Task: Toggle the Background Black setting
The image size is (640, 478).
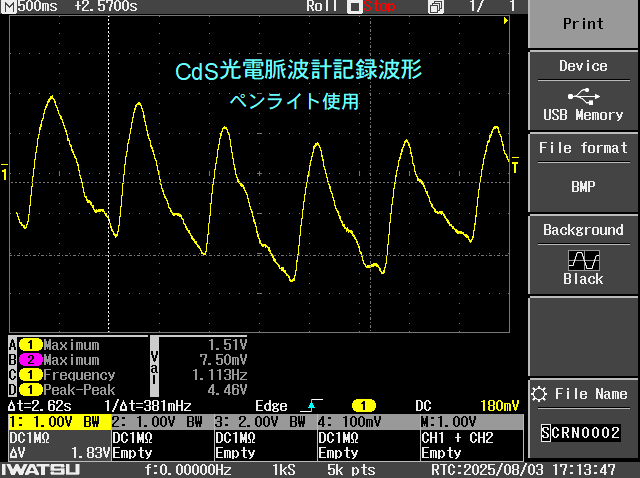Action: [583, 255]
